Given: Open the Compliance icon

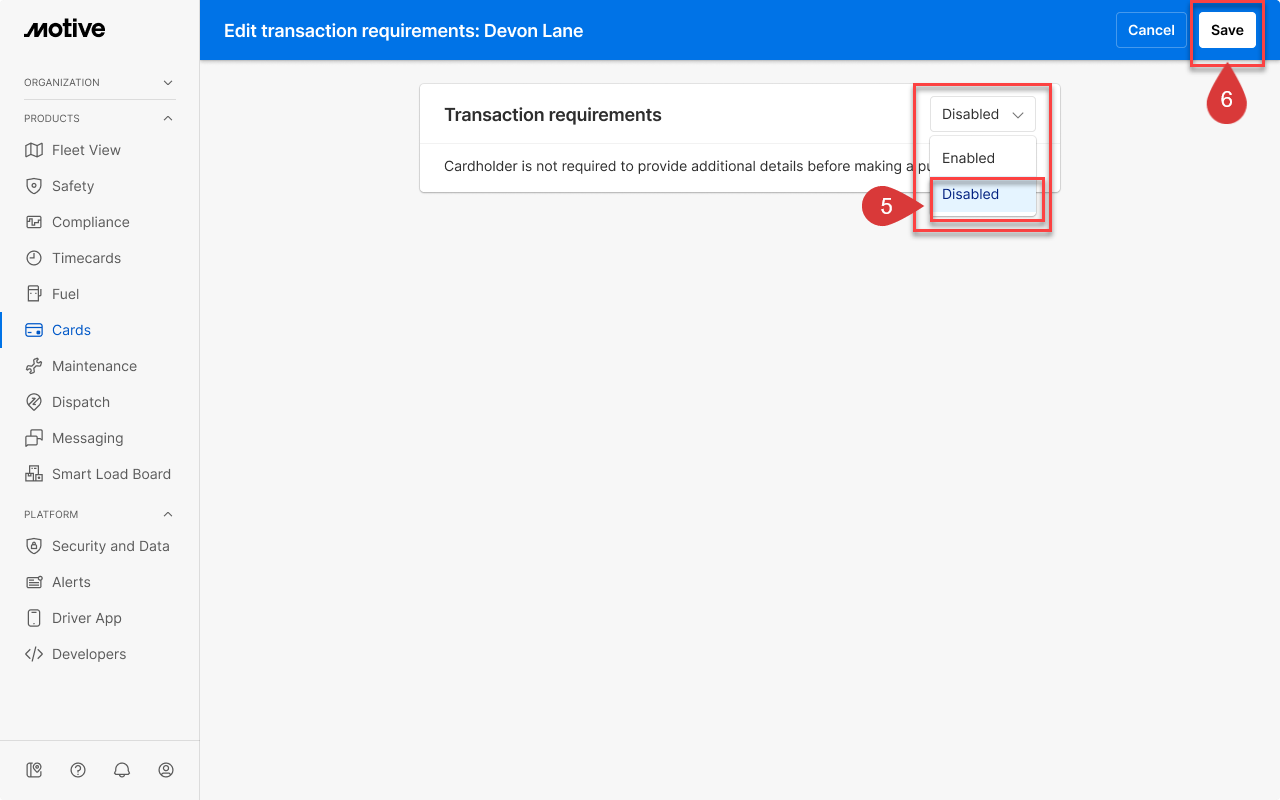Looking at the screenshot, I should click(x=34, y=222).
